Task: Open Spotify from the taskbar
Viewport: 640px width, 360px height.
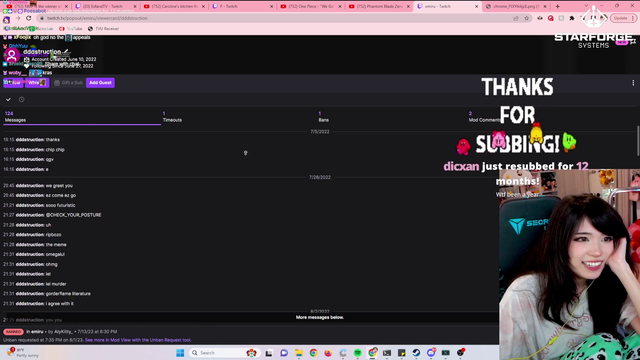Action: (358, 353)
